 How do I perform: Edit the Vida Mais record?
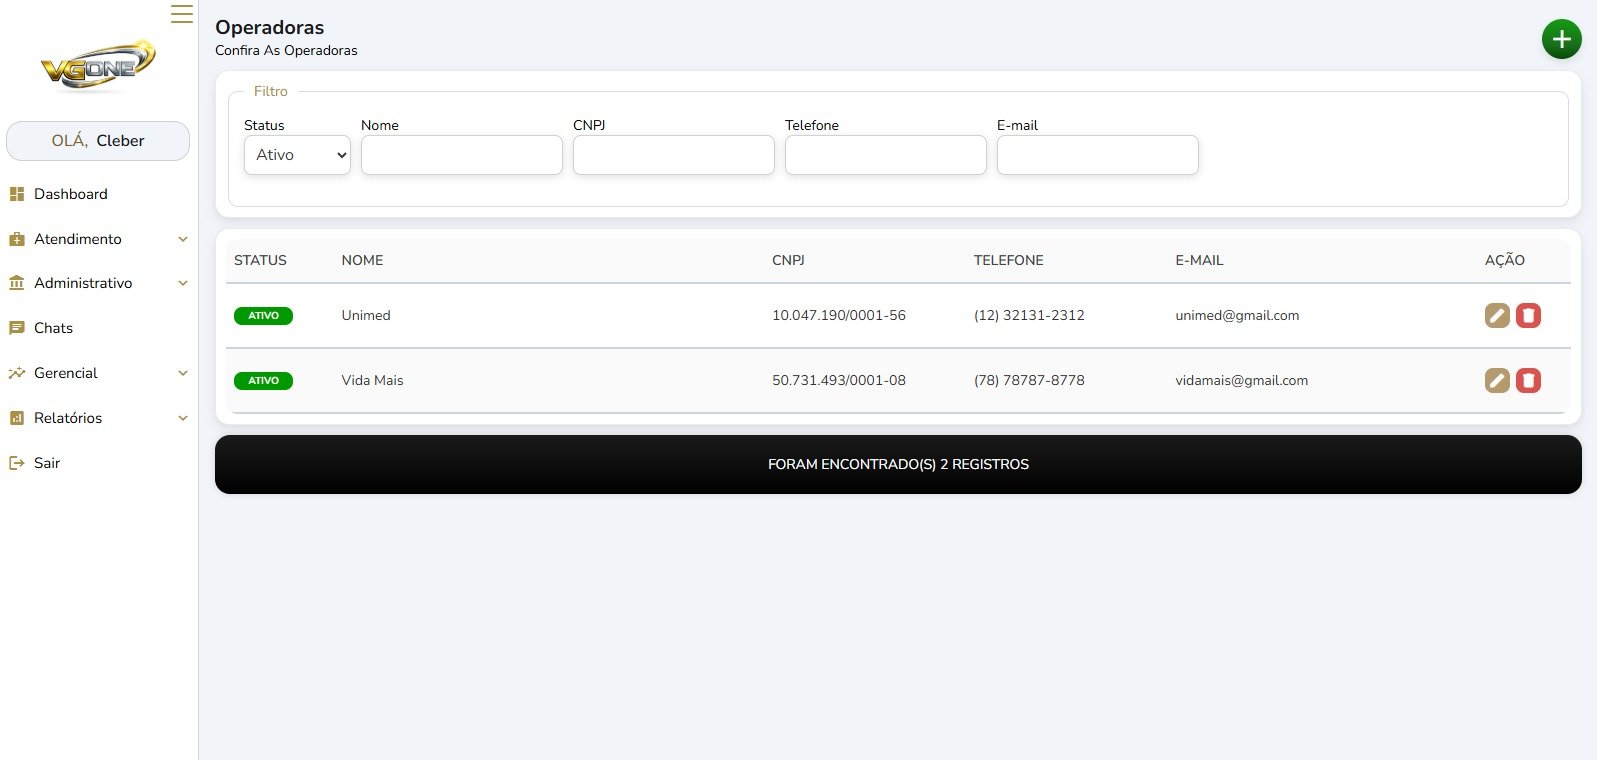pos(1496,381)
